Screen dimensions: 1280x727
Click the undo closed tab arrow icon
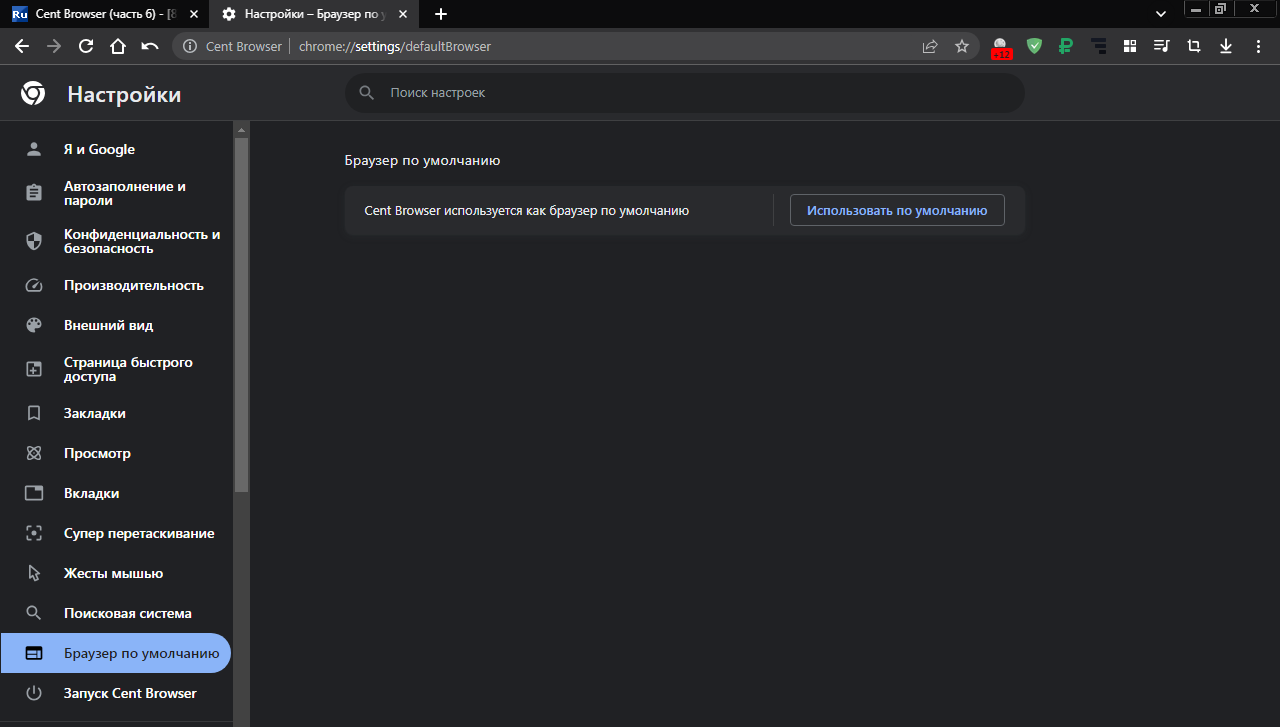(150, 46)
